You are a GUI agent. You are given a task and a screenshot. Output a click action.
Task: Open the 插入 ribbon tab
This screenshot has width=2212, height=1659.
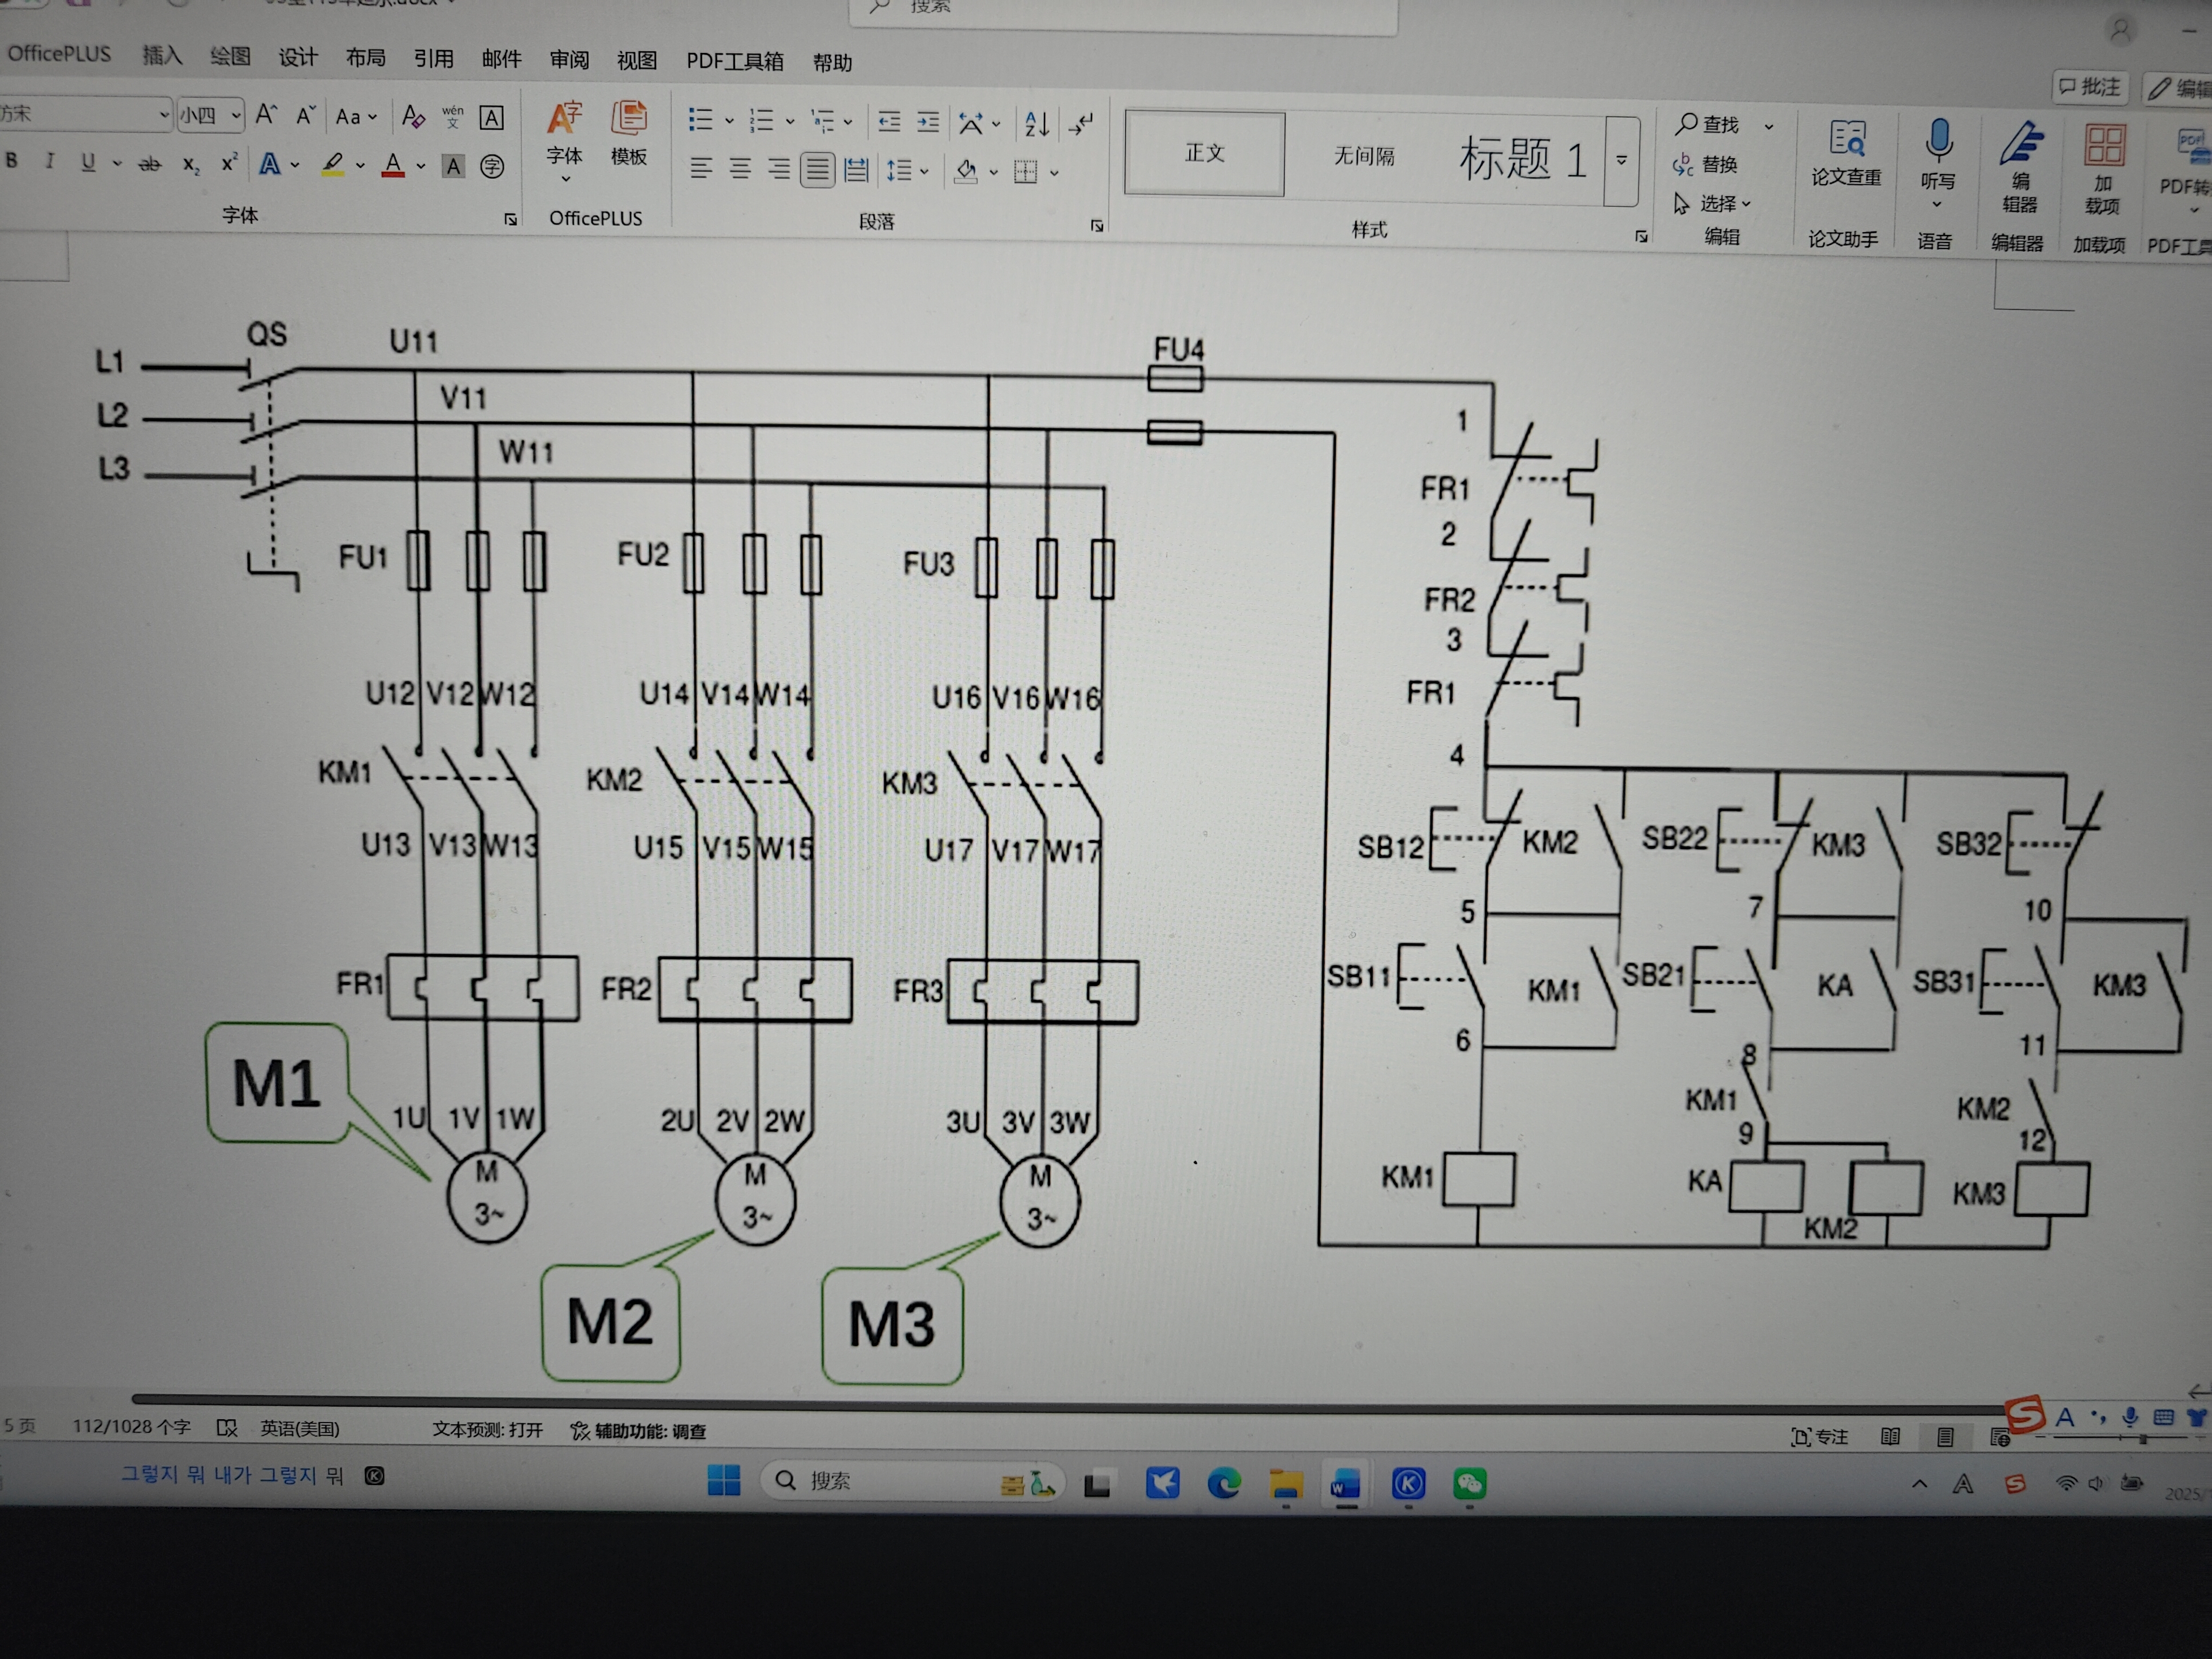[x=162, y=55]
